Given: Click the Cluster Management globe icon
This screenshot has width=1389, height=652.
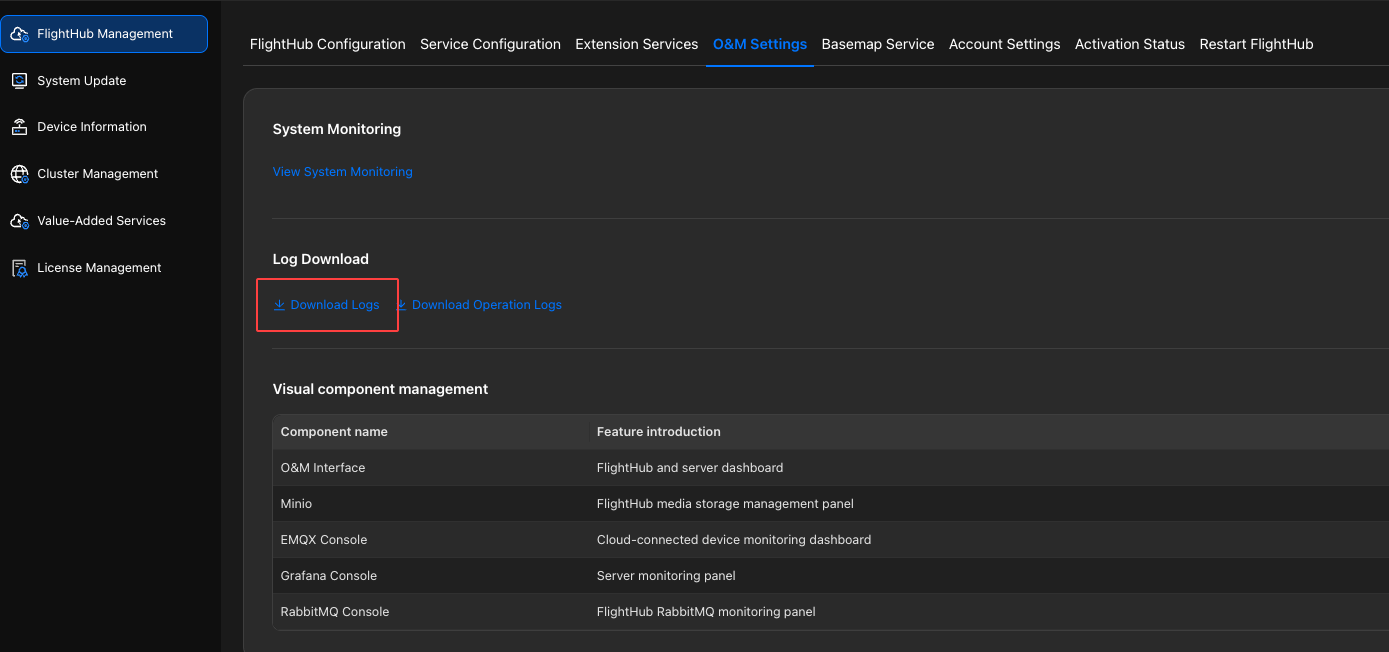Looking at the screenshot, I should [x=19, y=174].
